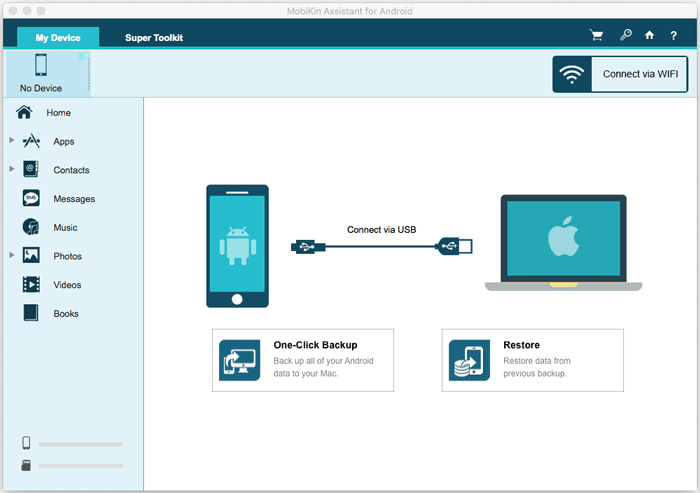The height and width of the screenshot is (493, 700).
Task: Open the house-shaped homepage icon in top bar
Action: click(650, 35)
